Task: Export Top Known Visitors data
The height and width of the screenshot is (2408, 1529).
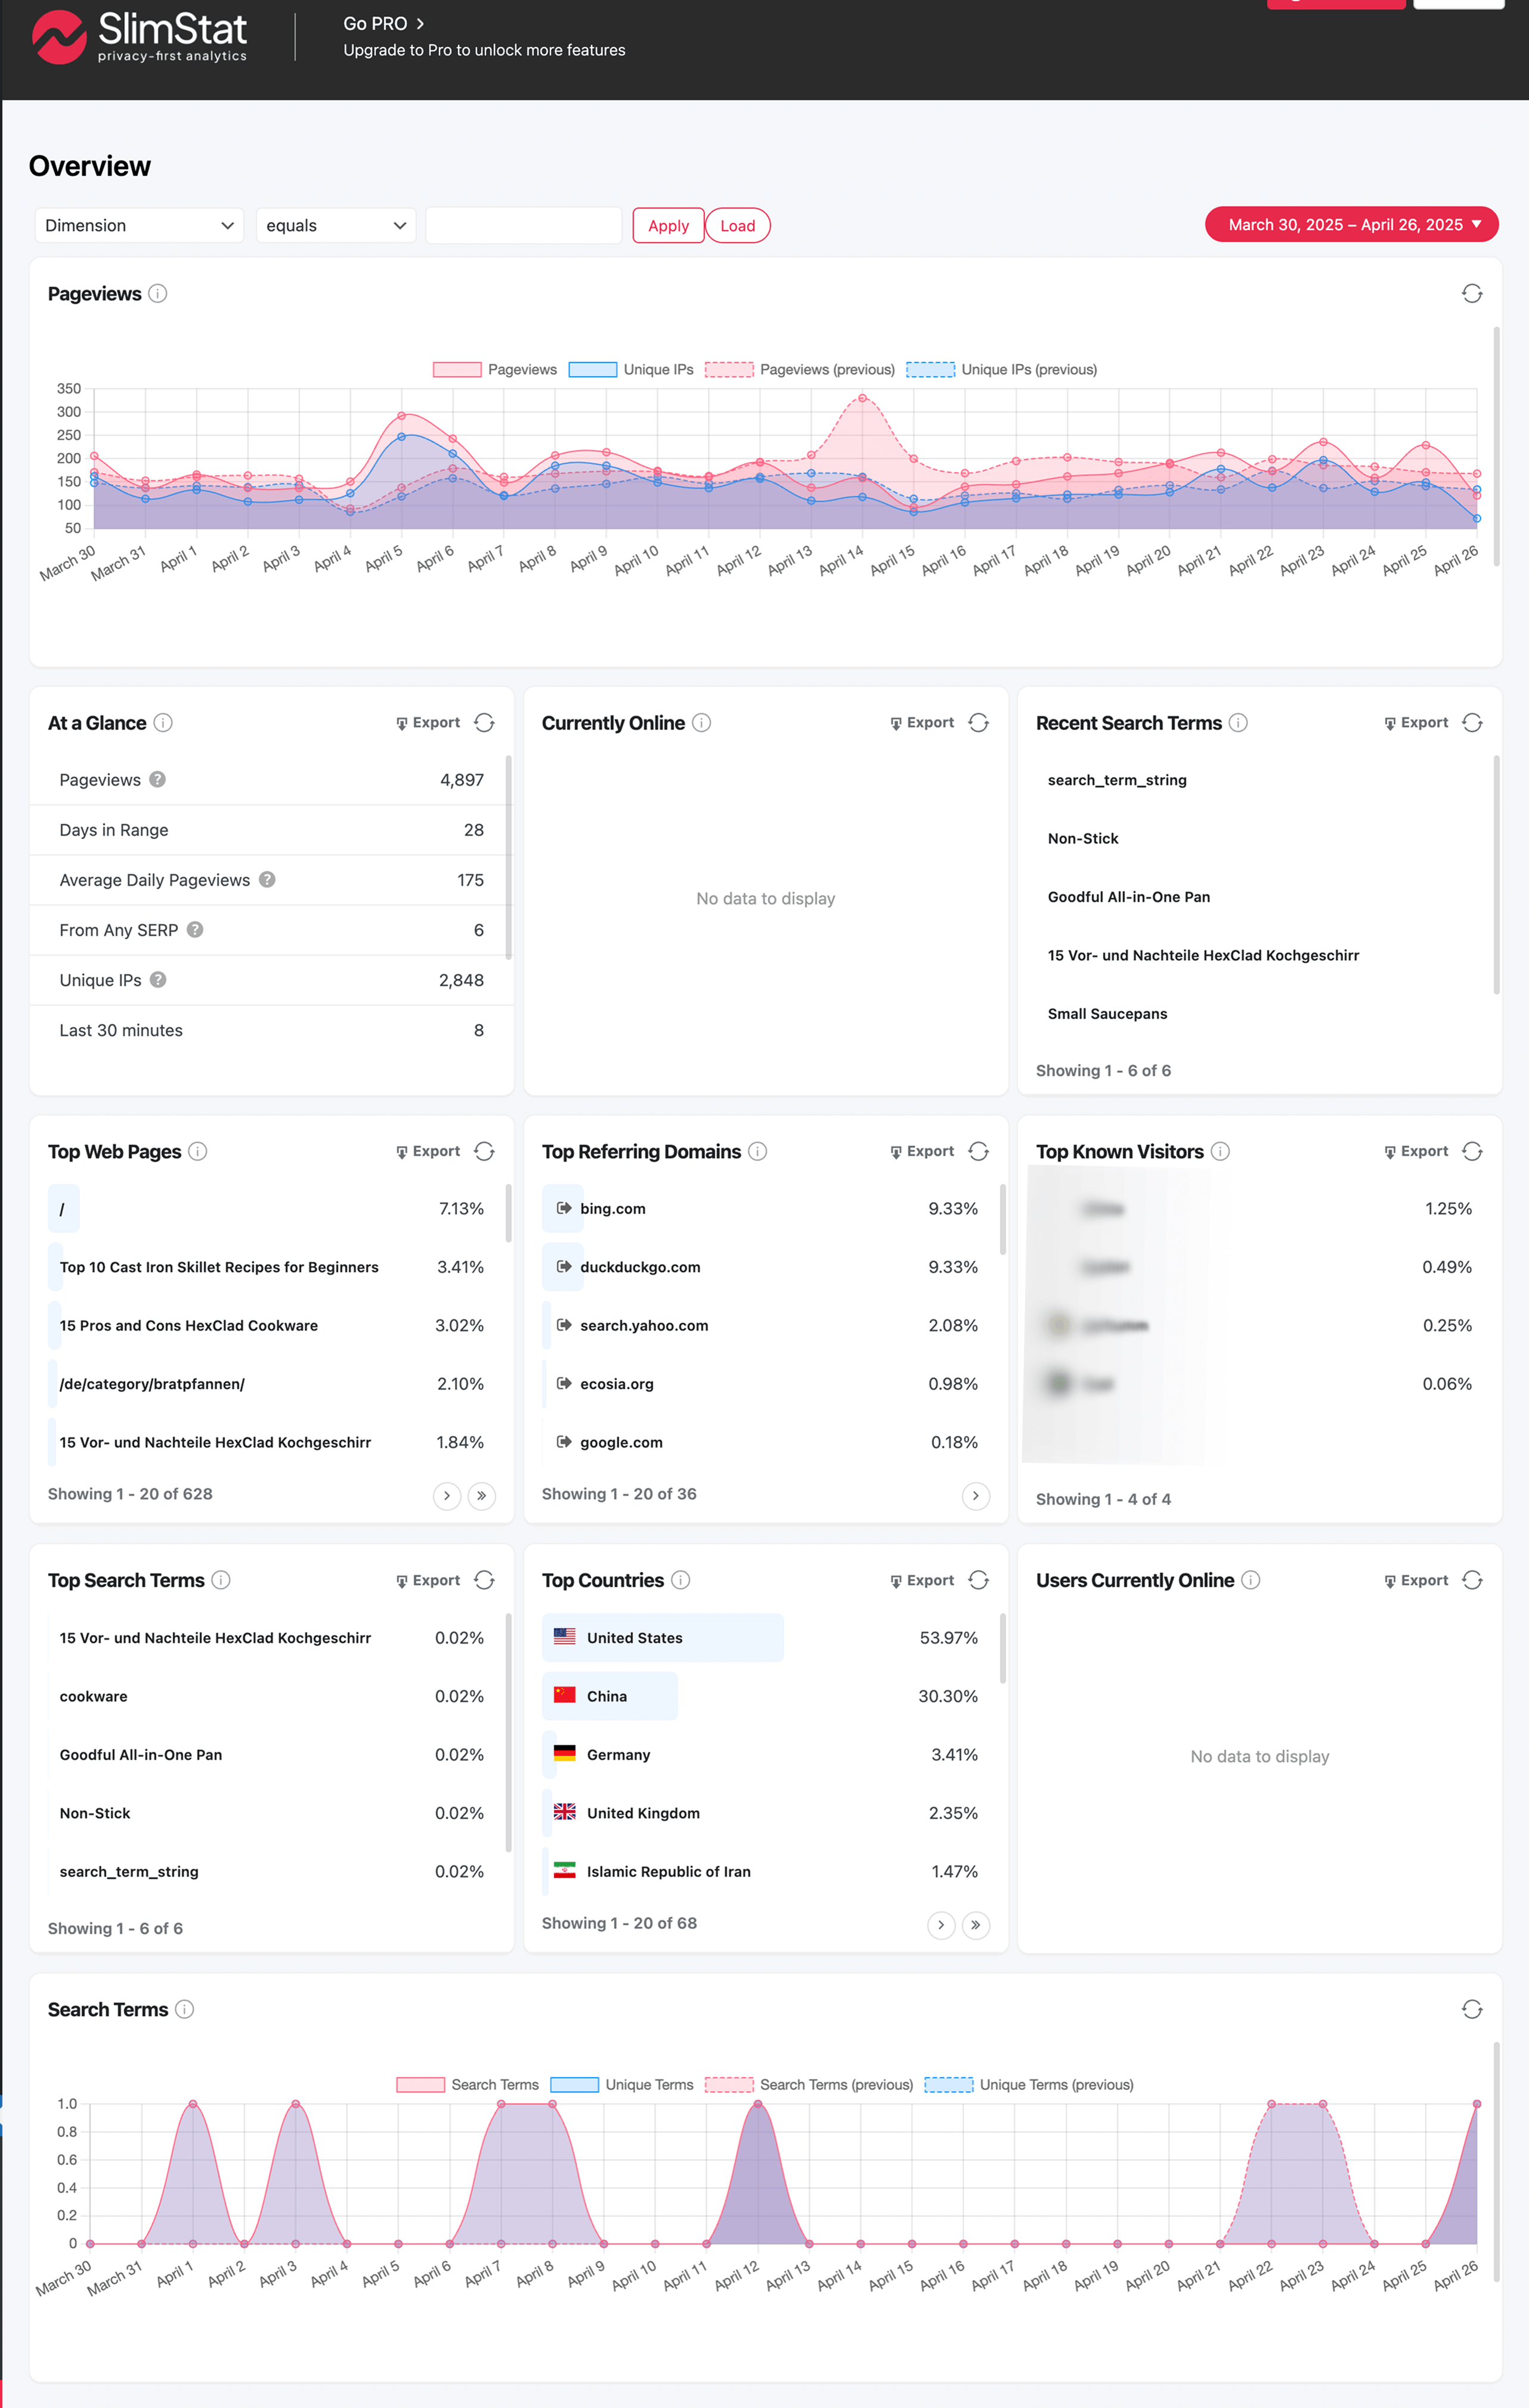Action: pyautogui.click(x=1416, y=1152)
